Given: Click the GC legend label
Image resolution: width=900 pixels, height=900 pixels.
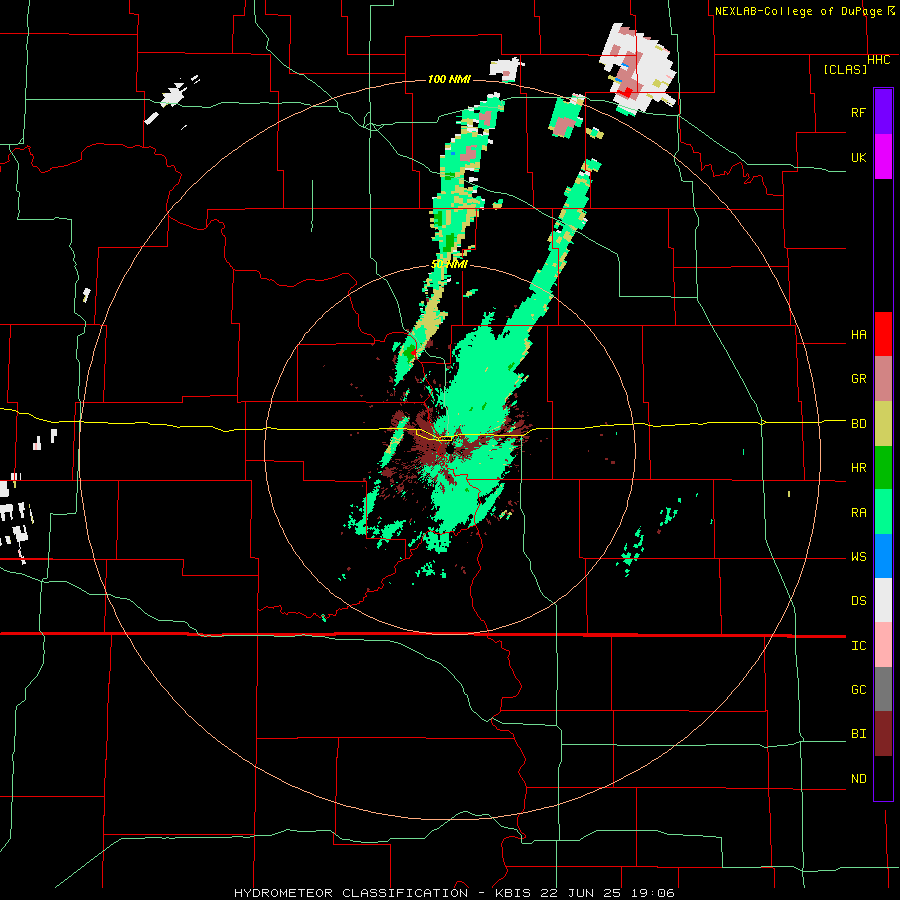Looking at the screenshot, I should pyautogui.click(x=859, y=689).
